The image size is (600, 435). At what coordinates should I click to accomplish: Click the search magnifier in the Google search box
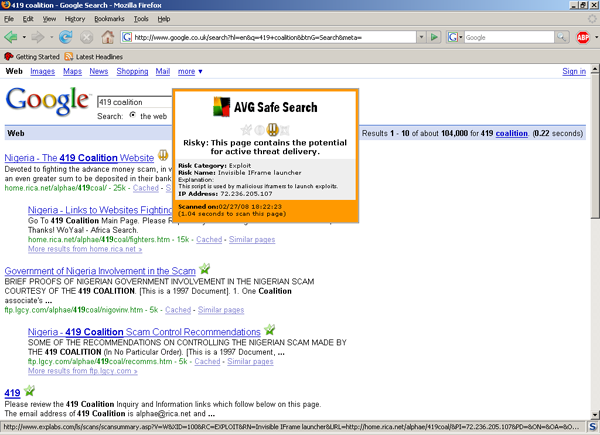561,37
